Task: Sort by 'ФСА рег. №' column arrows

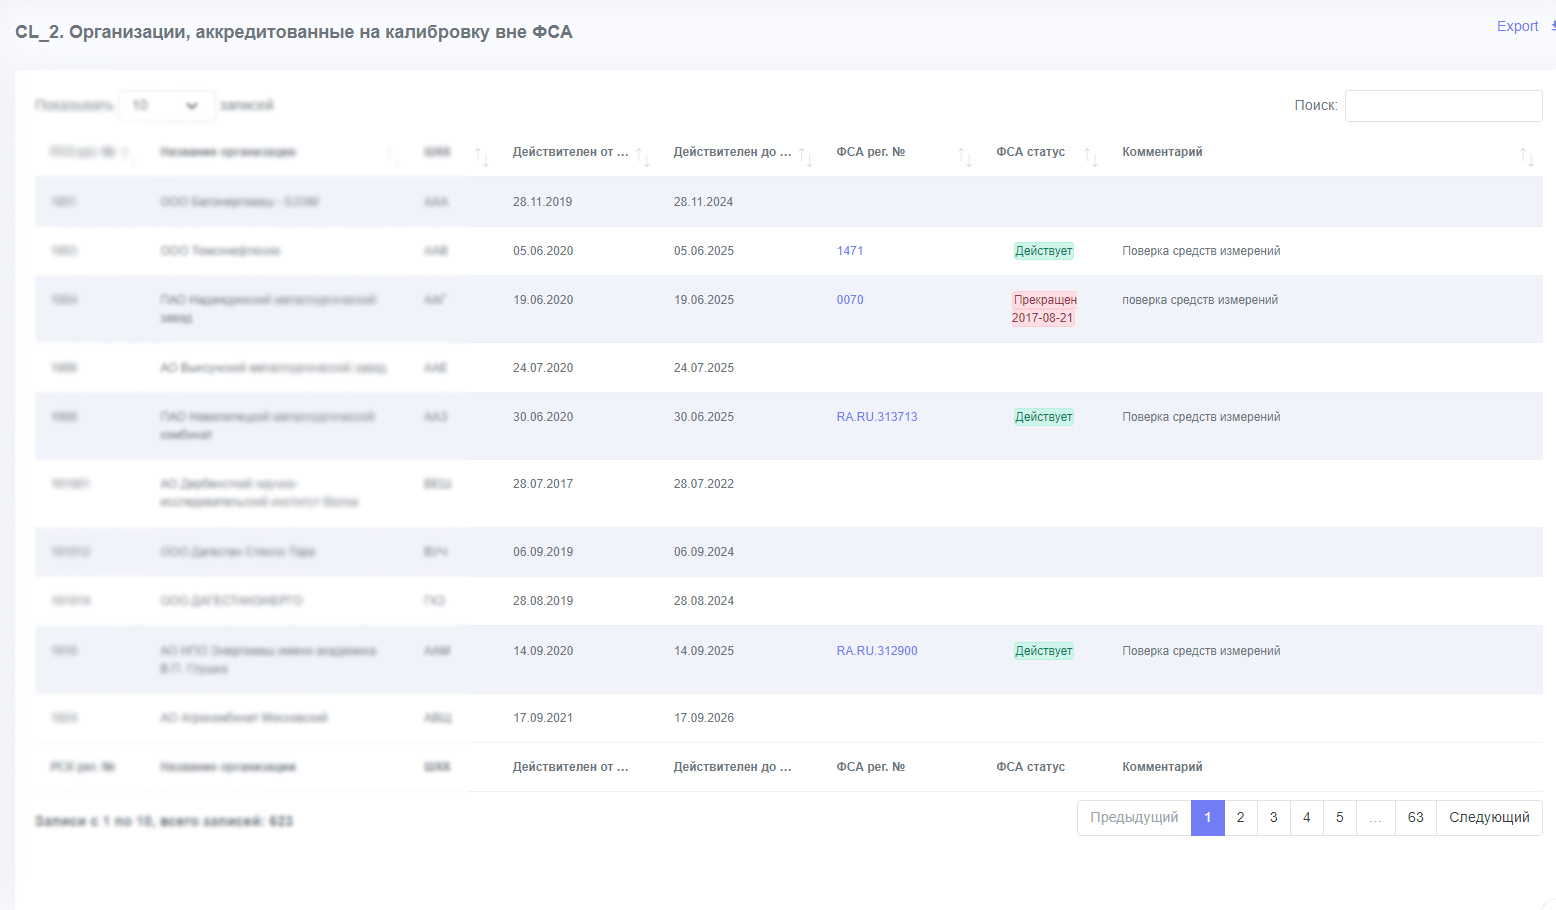Action: click(965, 157)
